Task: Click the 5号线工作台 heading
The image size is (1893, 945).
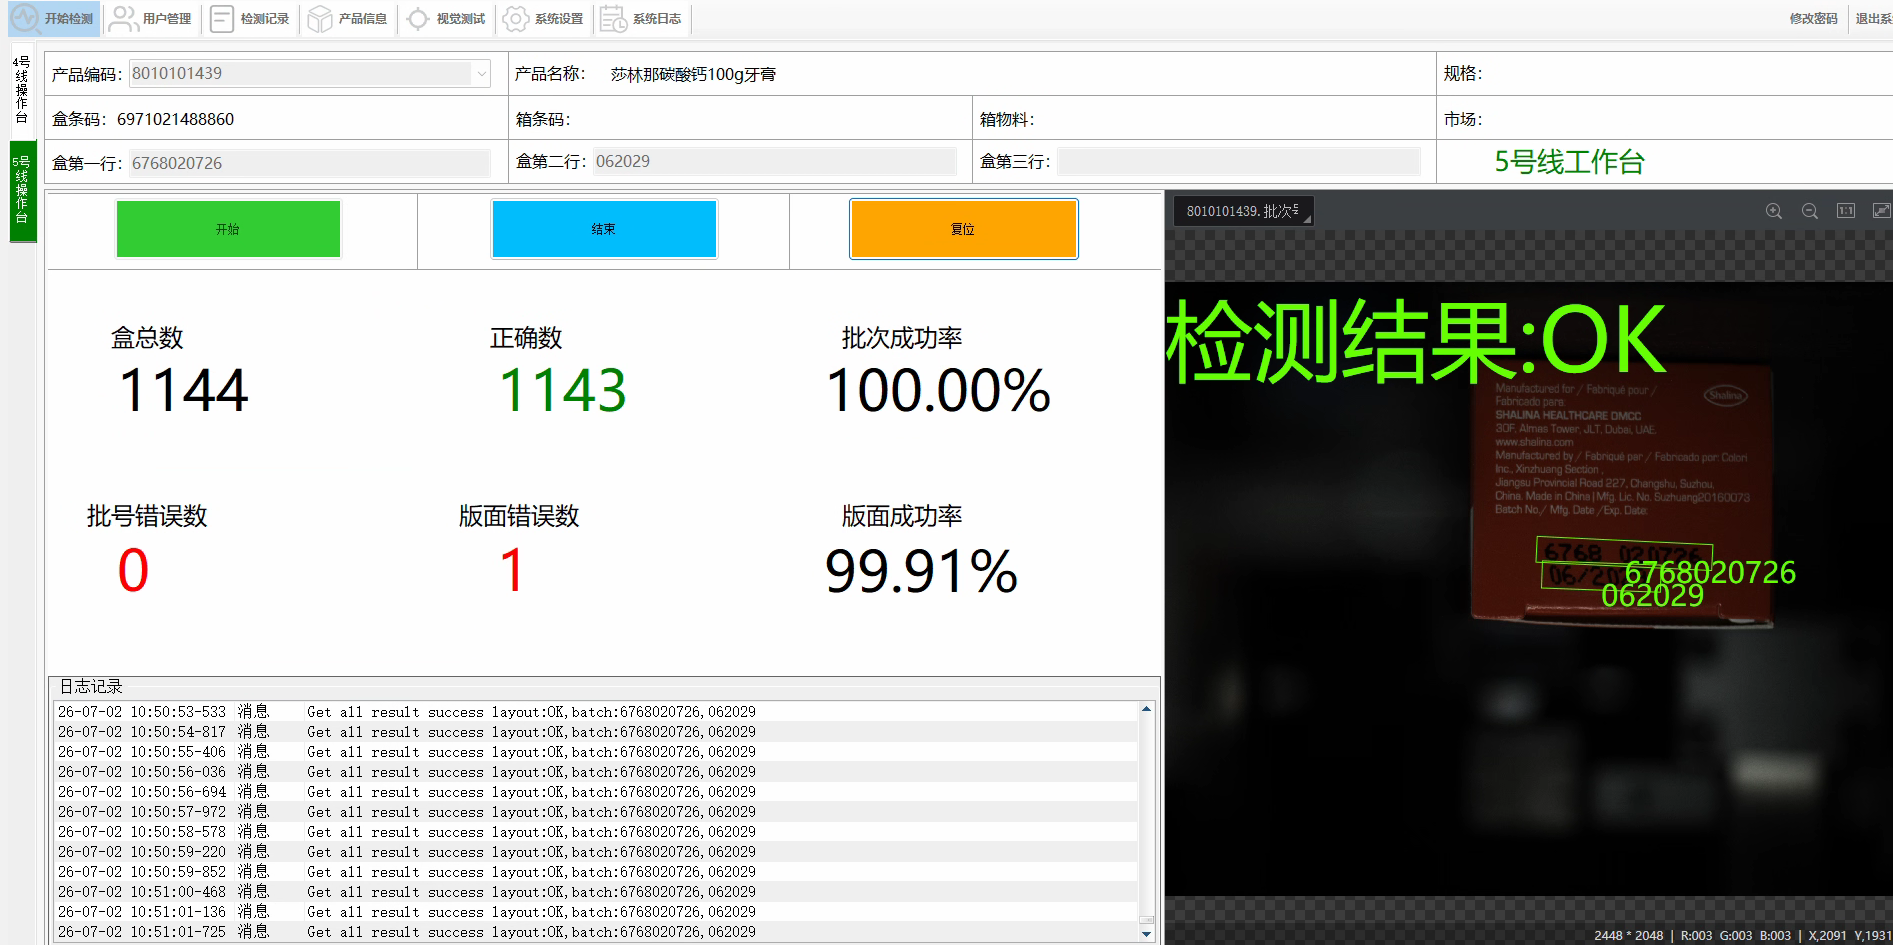Action: (1570, 162)
